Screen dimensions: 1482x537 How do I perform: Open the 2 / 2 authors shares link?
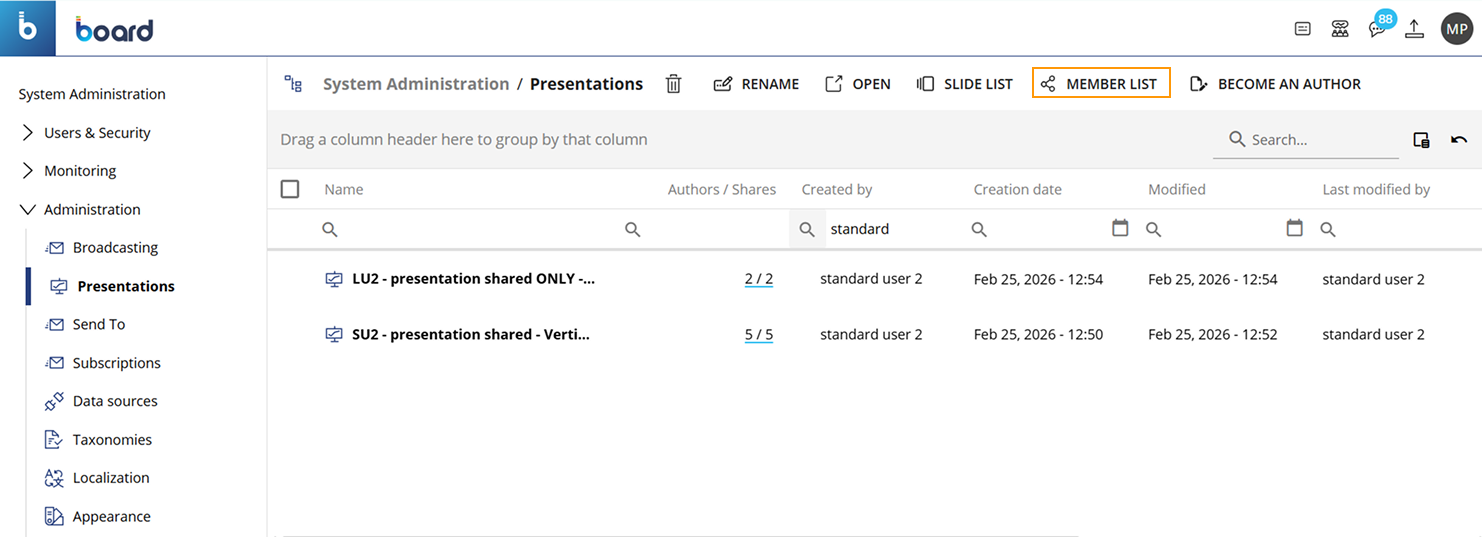pos(759,279)
